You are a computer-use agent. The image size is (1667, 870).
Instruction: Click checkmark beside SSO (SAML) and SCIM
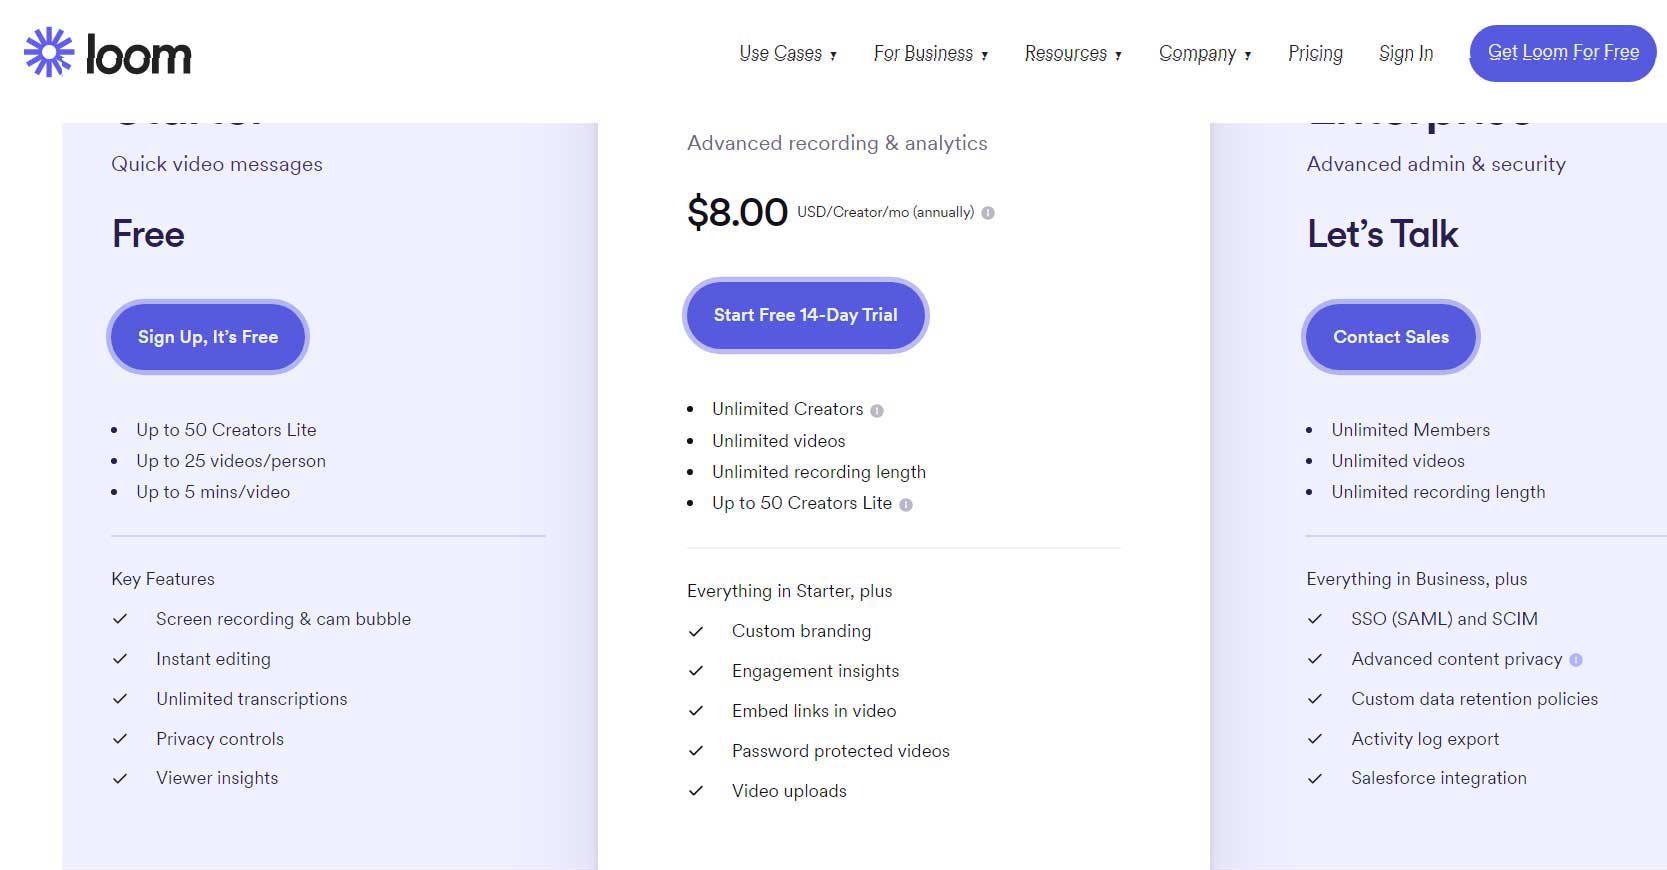tap(1315, 619)
